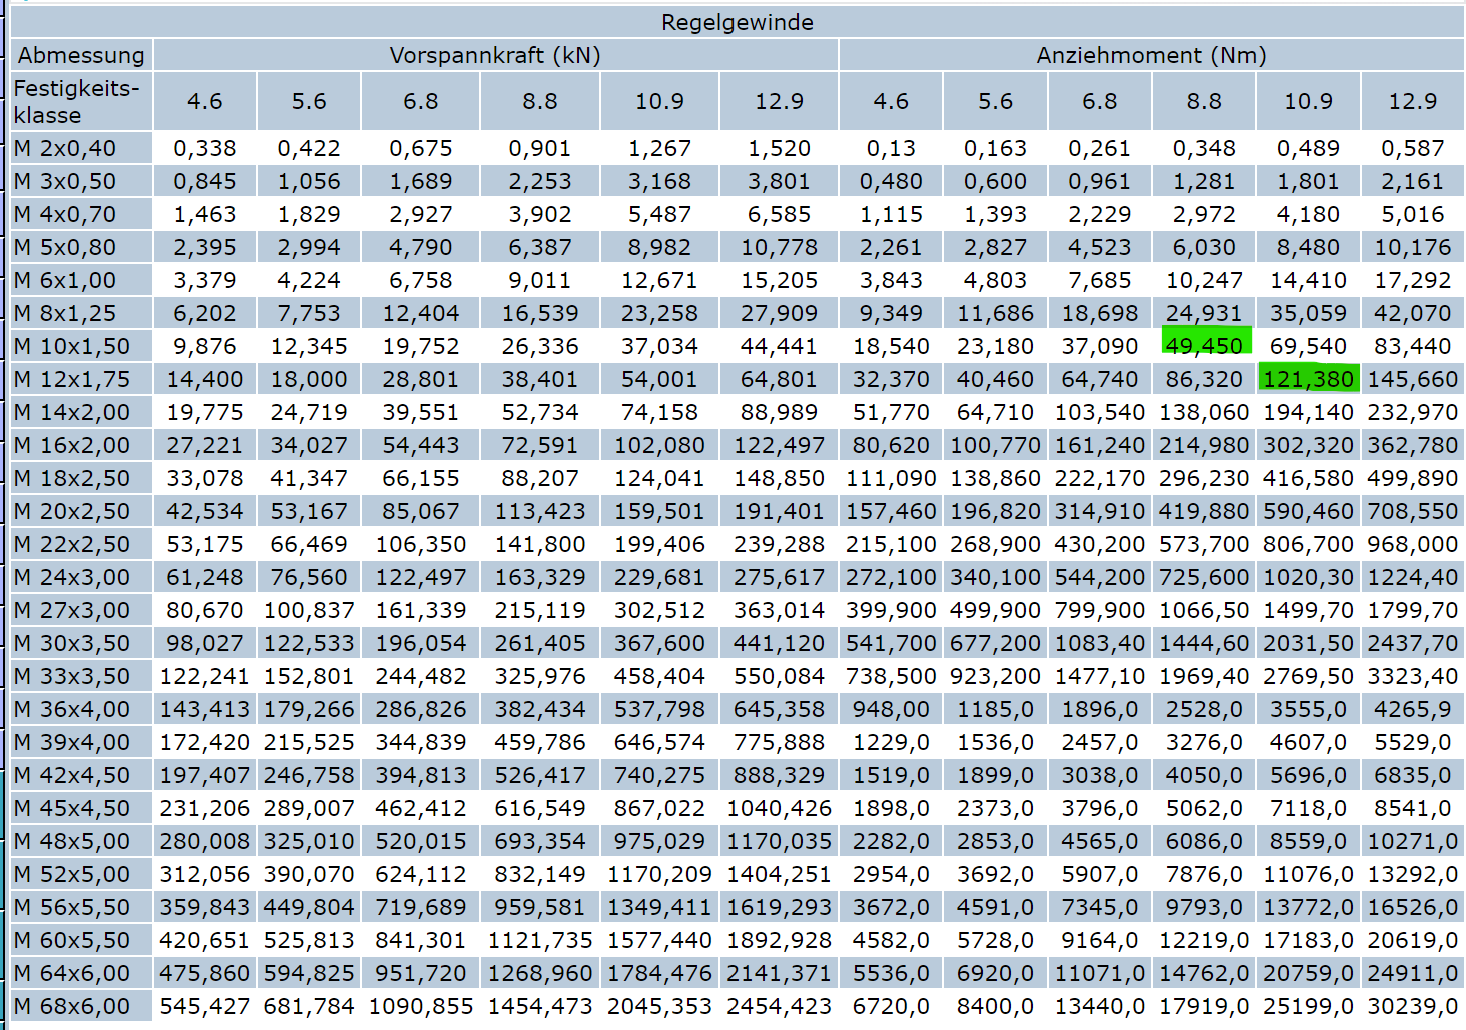Click the M 2x0,40 row label

pos(81,148)
